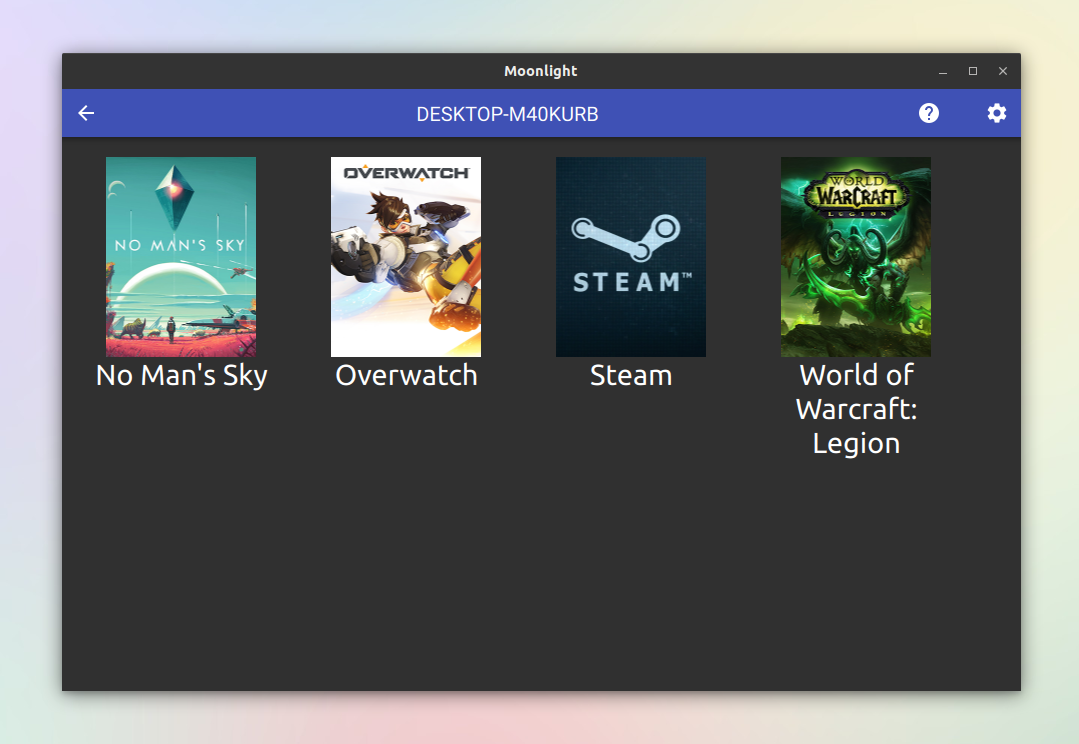The image size is (1079, 744).
Task: Click the DESKTOP-M40KURB host name header
Action: tap(507, 114)
